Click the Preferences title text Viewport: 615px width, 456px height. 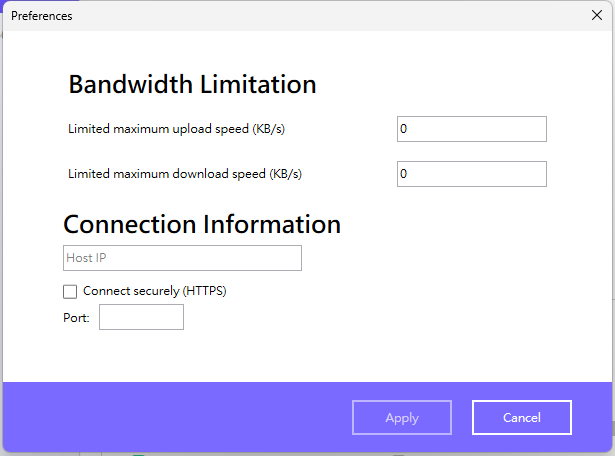(x=41, y=16)
